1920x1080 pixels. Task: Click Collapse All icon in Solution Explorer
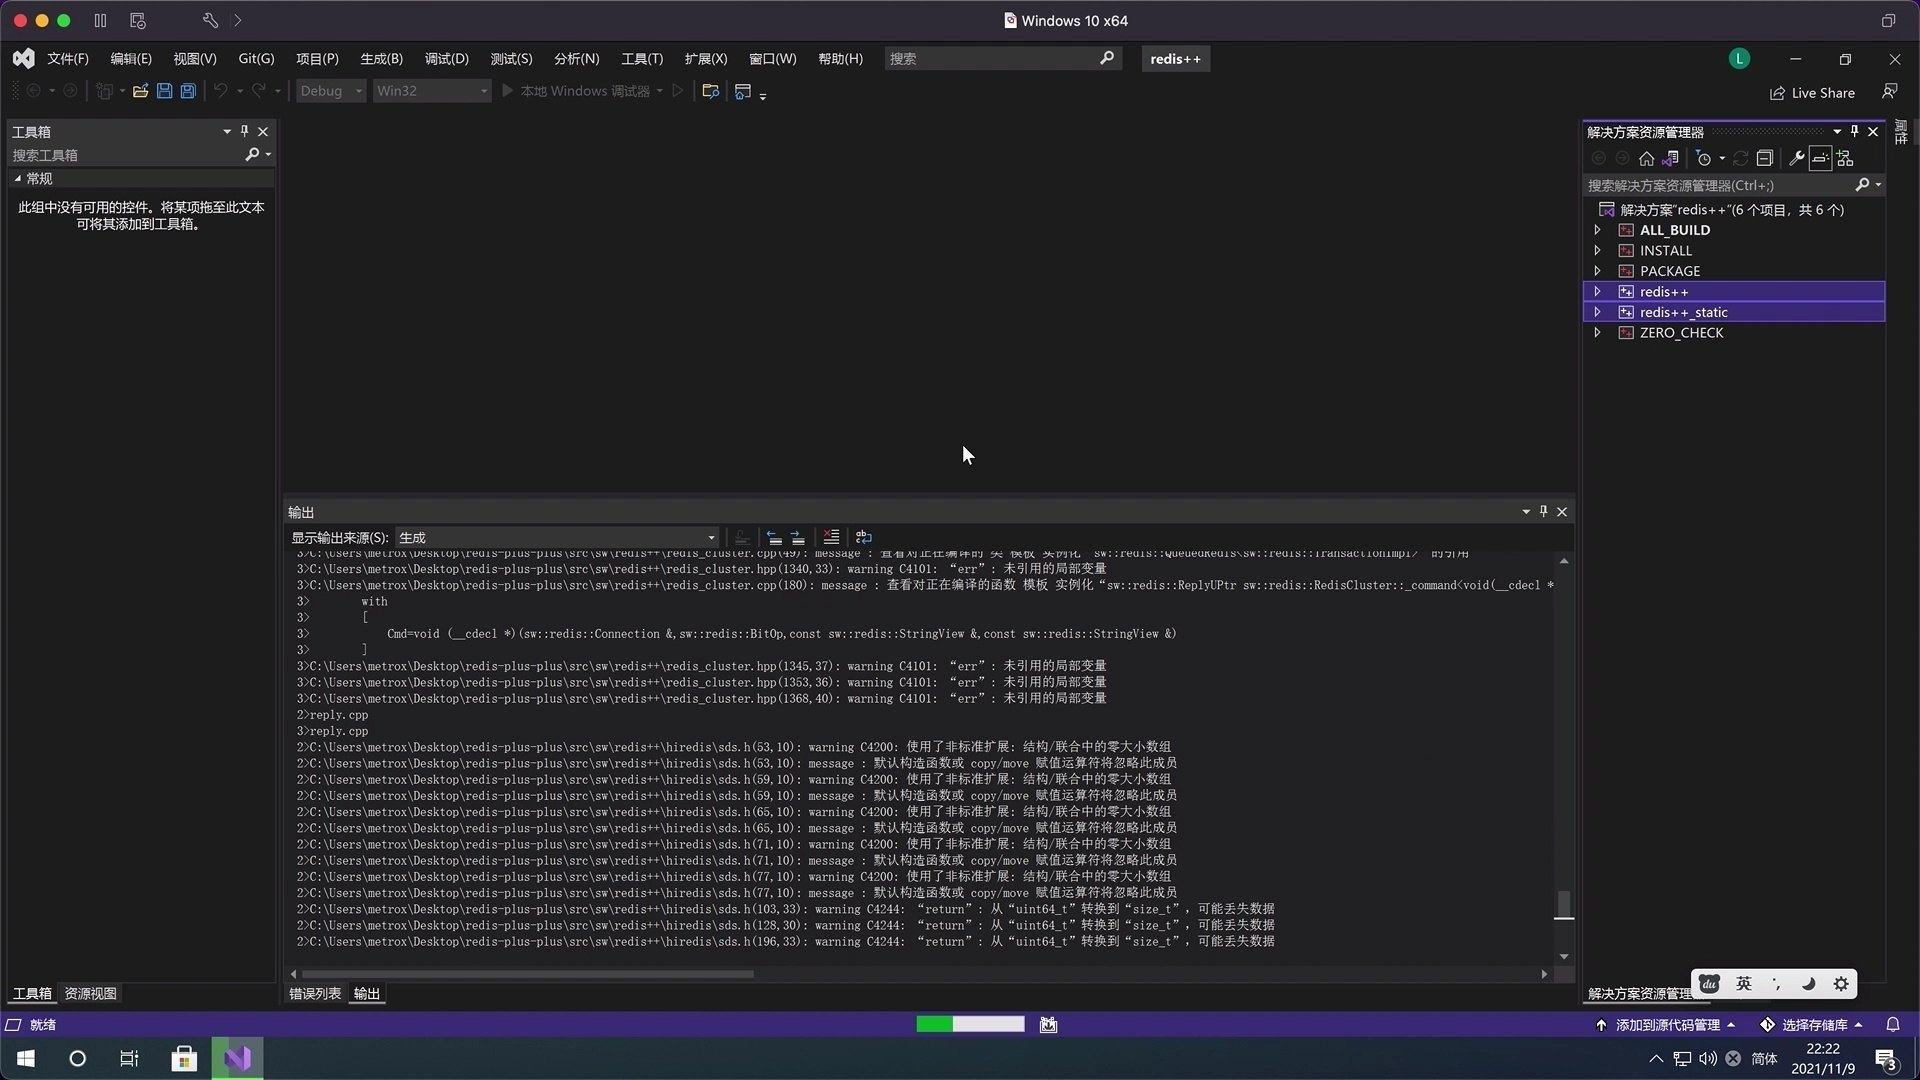[x=1765, y=158]
